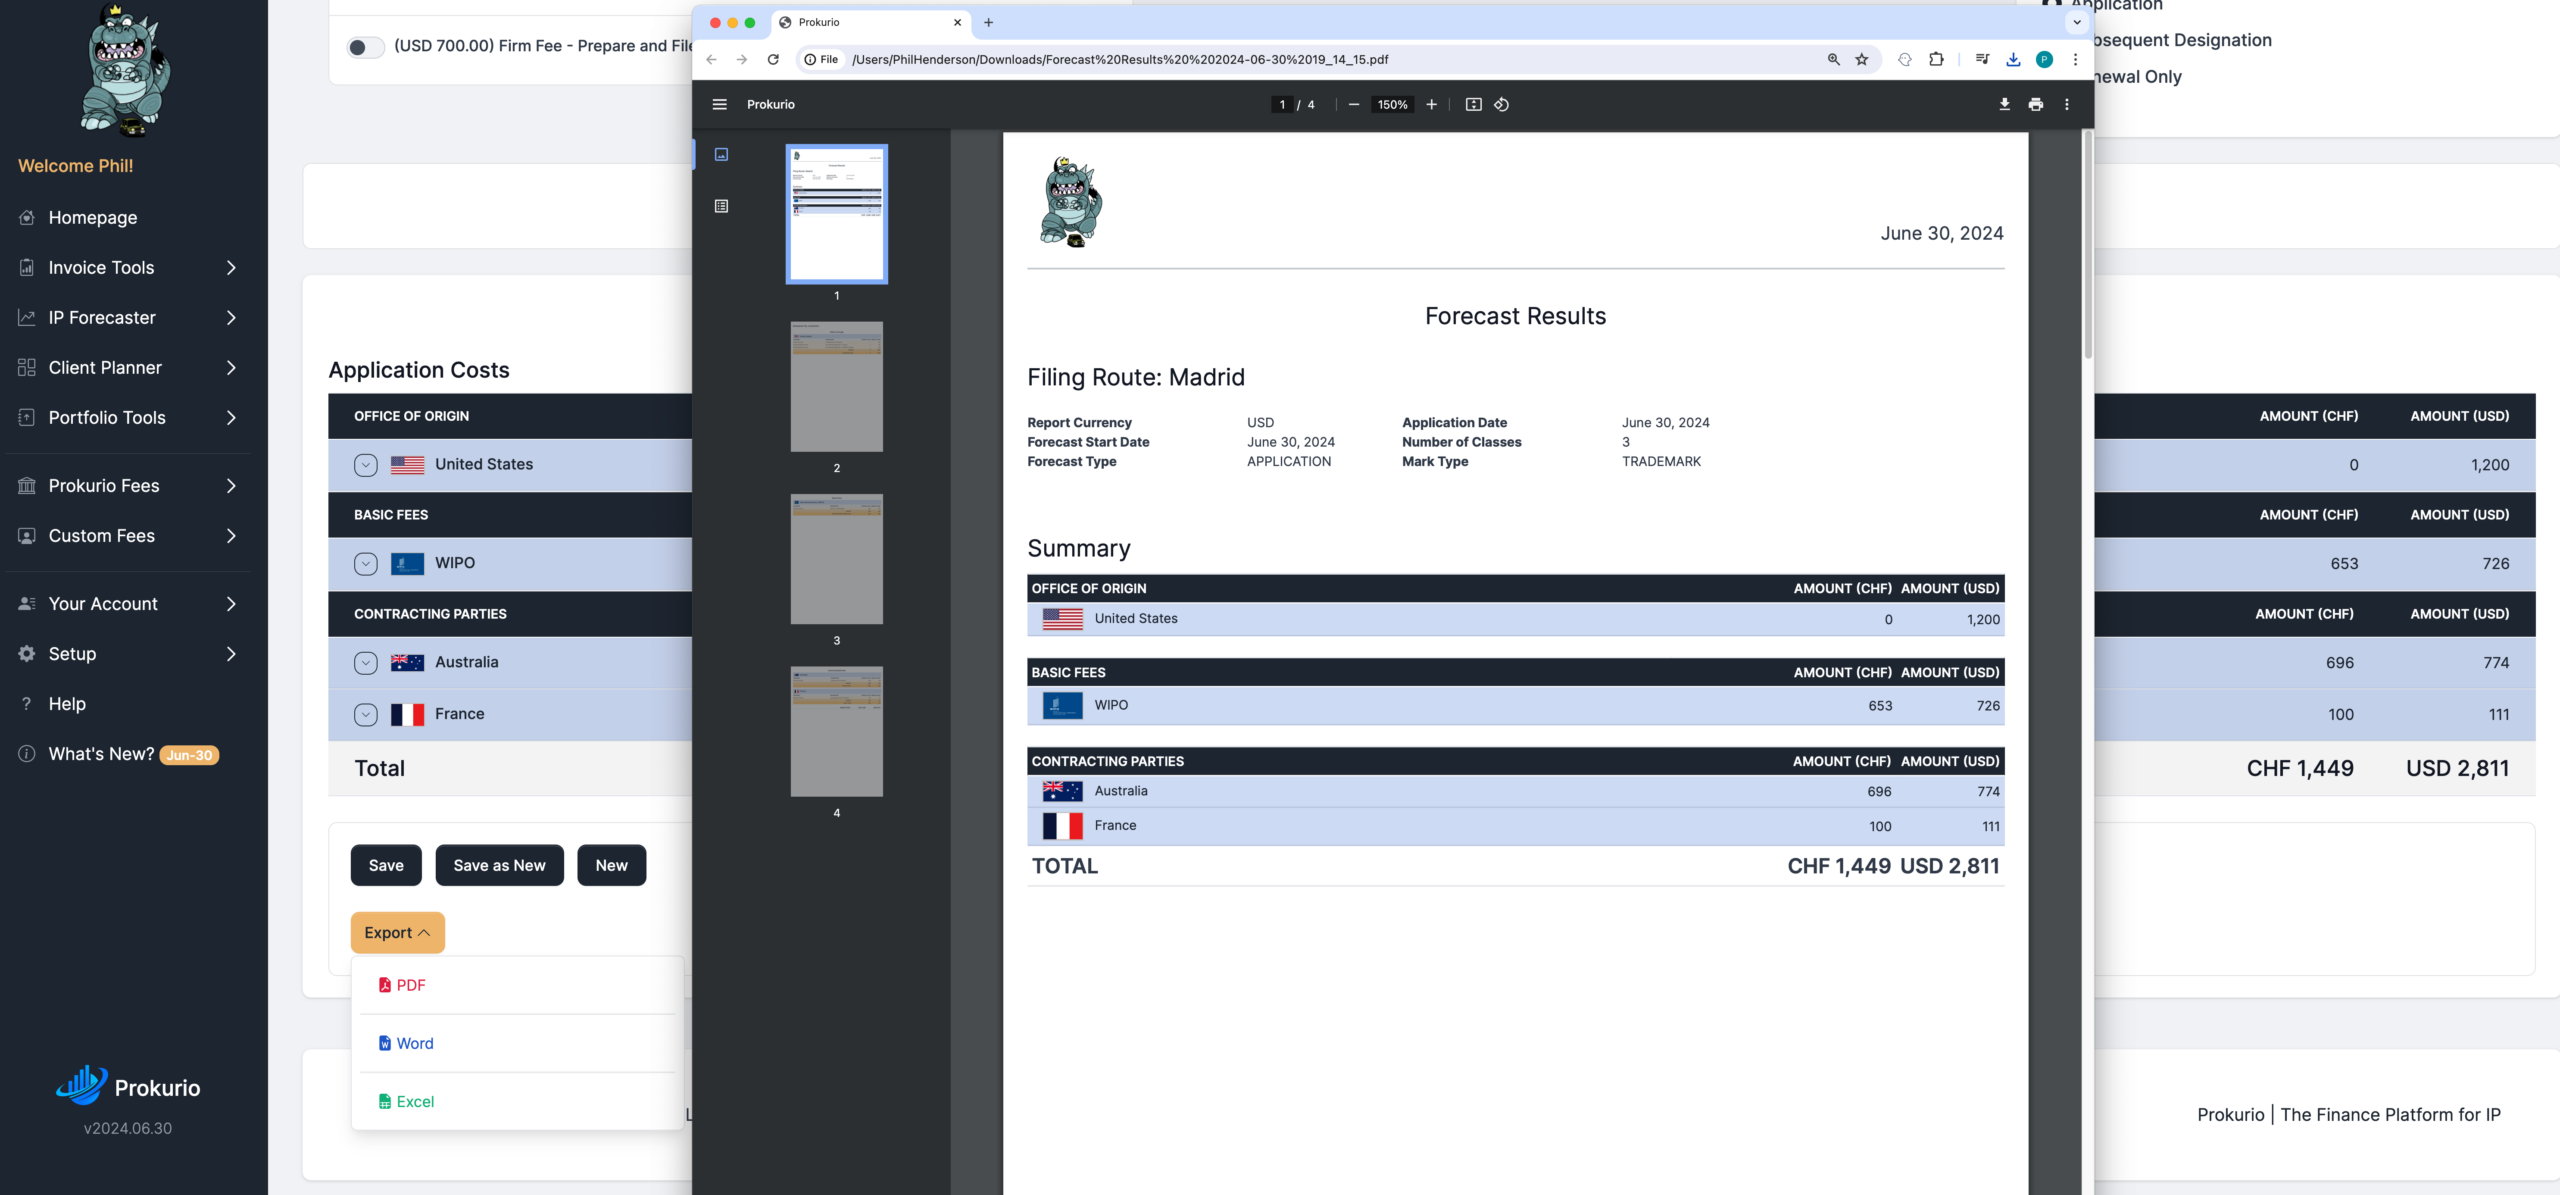Click the Save as New button
This screenshot has width=2560, height=1195.
coord(499,865)
